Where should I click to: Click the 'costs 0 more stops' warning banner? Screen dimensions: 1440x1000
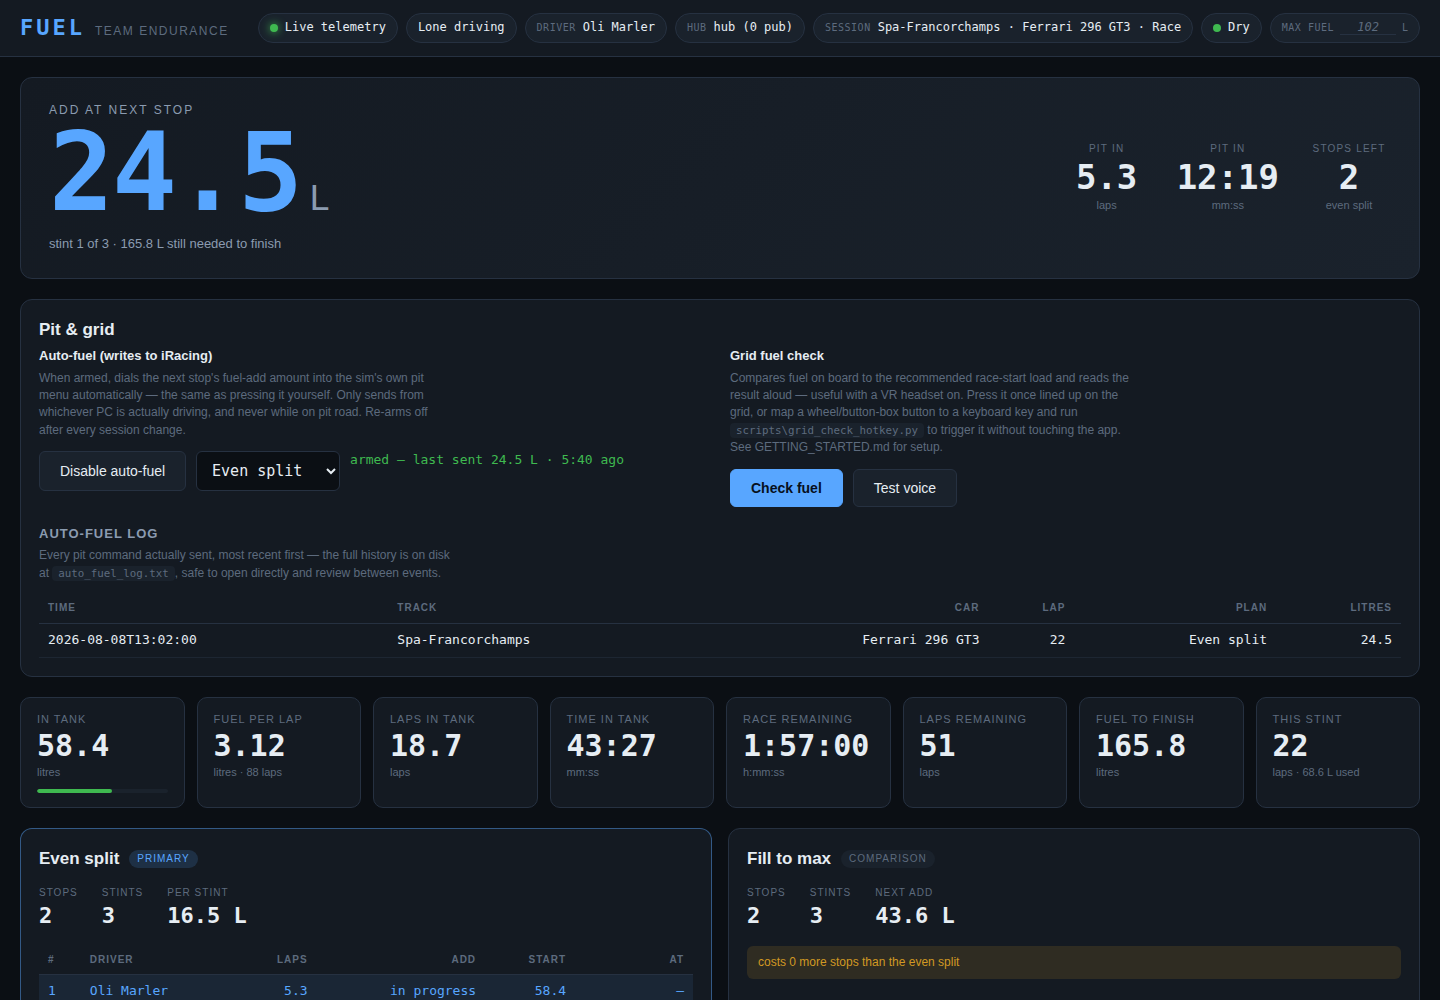coord(1074,962)
